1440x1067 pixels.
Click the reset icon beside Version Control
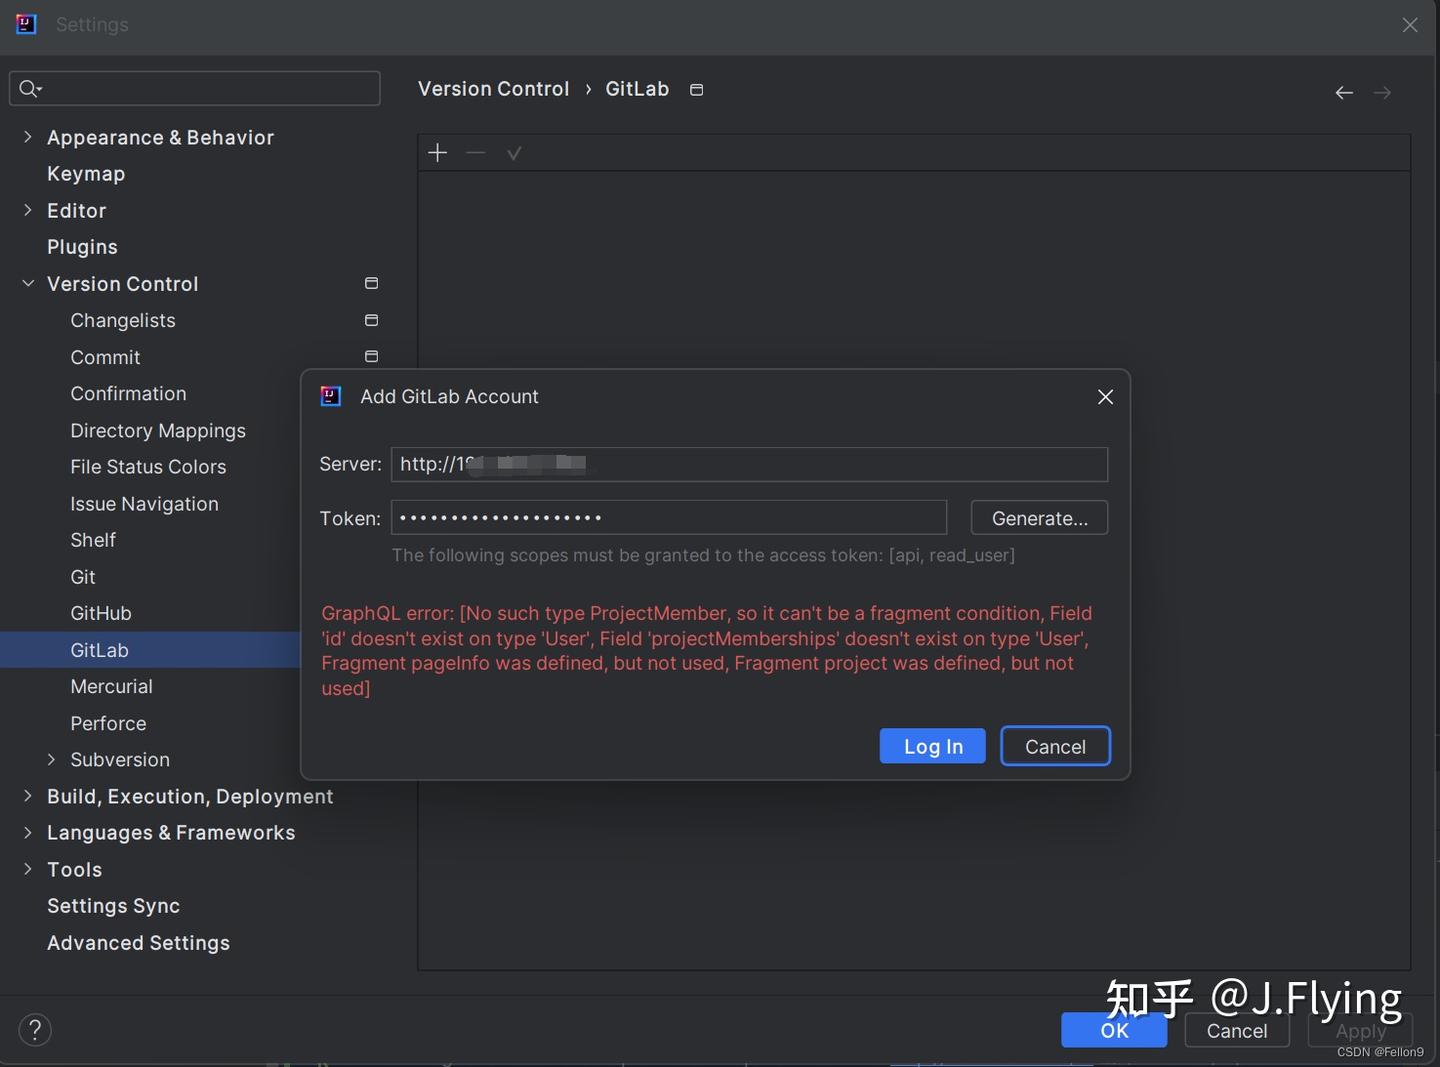pos(370,283)
